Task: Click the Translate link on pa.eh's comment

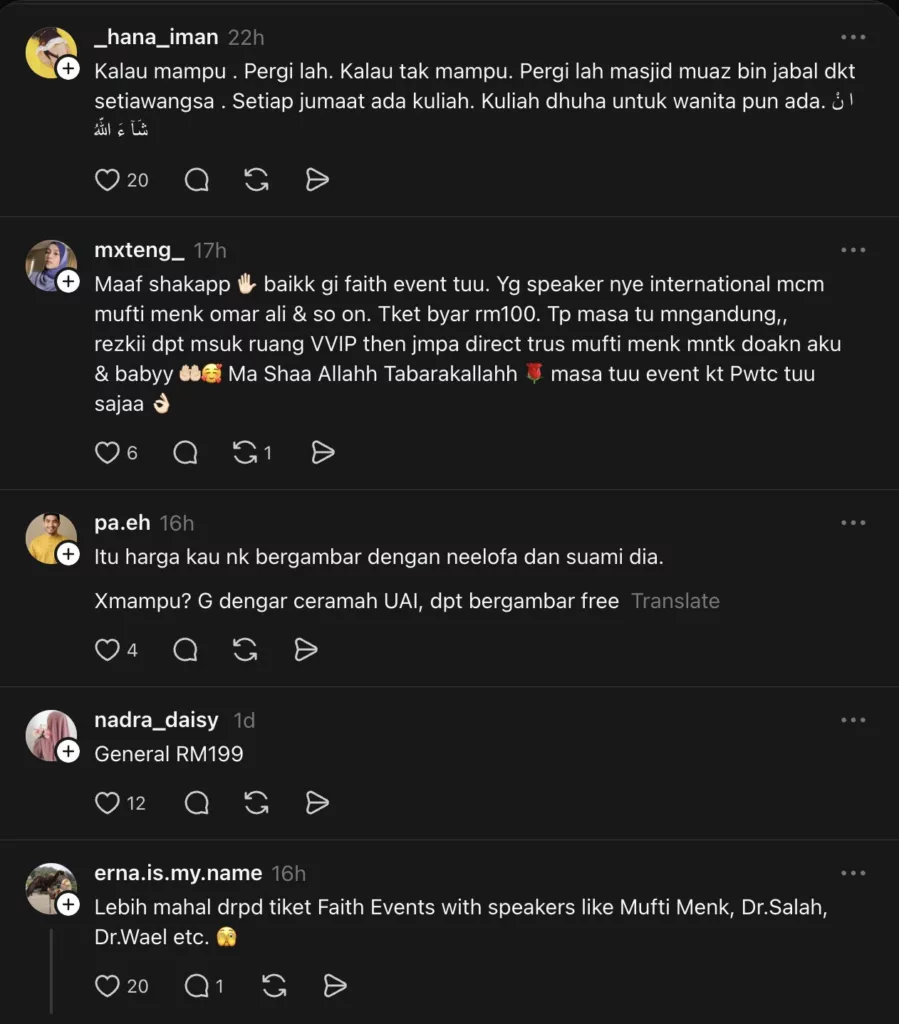Action: click(x=675, y=601)
